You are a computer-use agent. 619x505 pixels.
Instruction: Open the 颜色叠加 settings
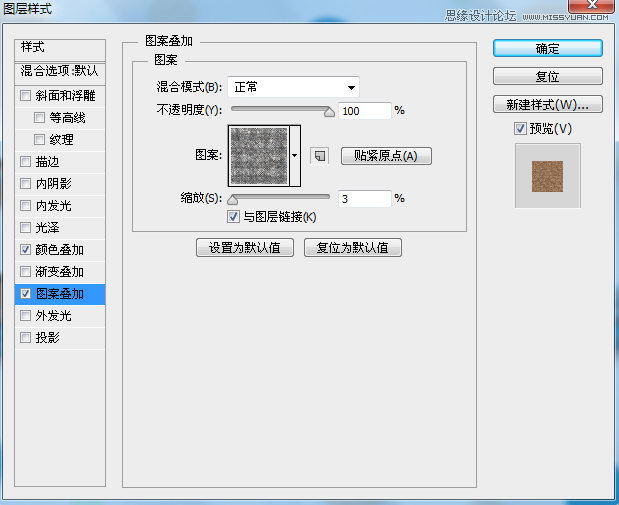pos(60,250)
